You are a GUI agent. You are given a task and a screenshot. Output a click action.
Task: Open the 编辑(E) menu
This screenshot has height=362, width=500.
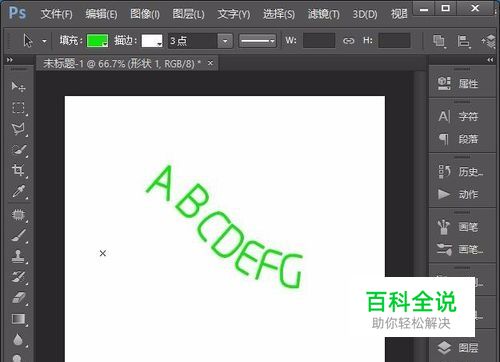tap(101, 14)
